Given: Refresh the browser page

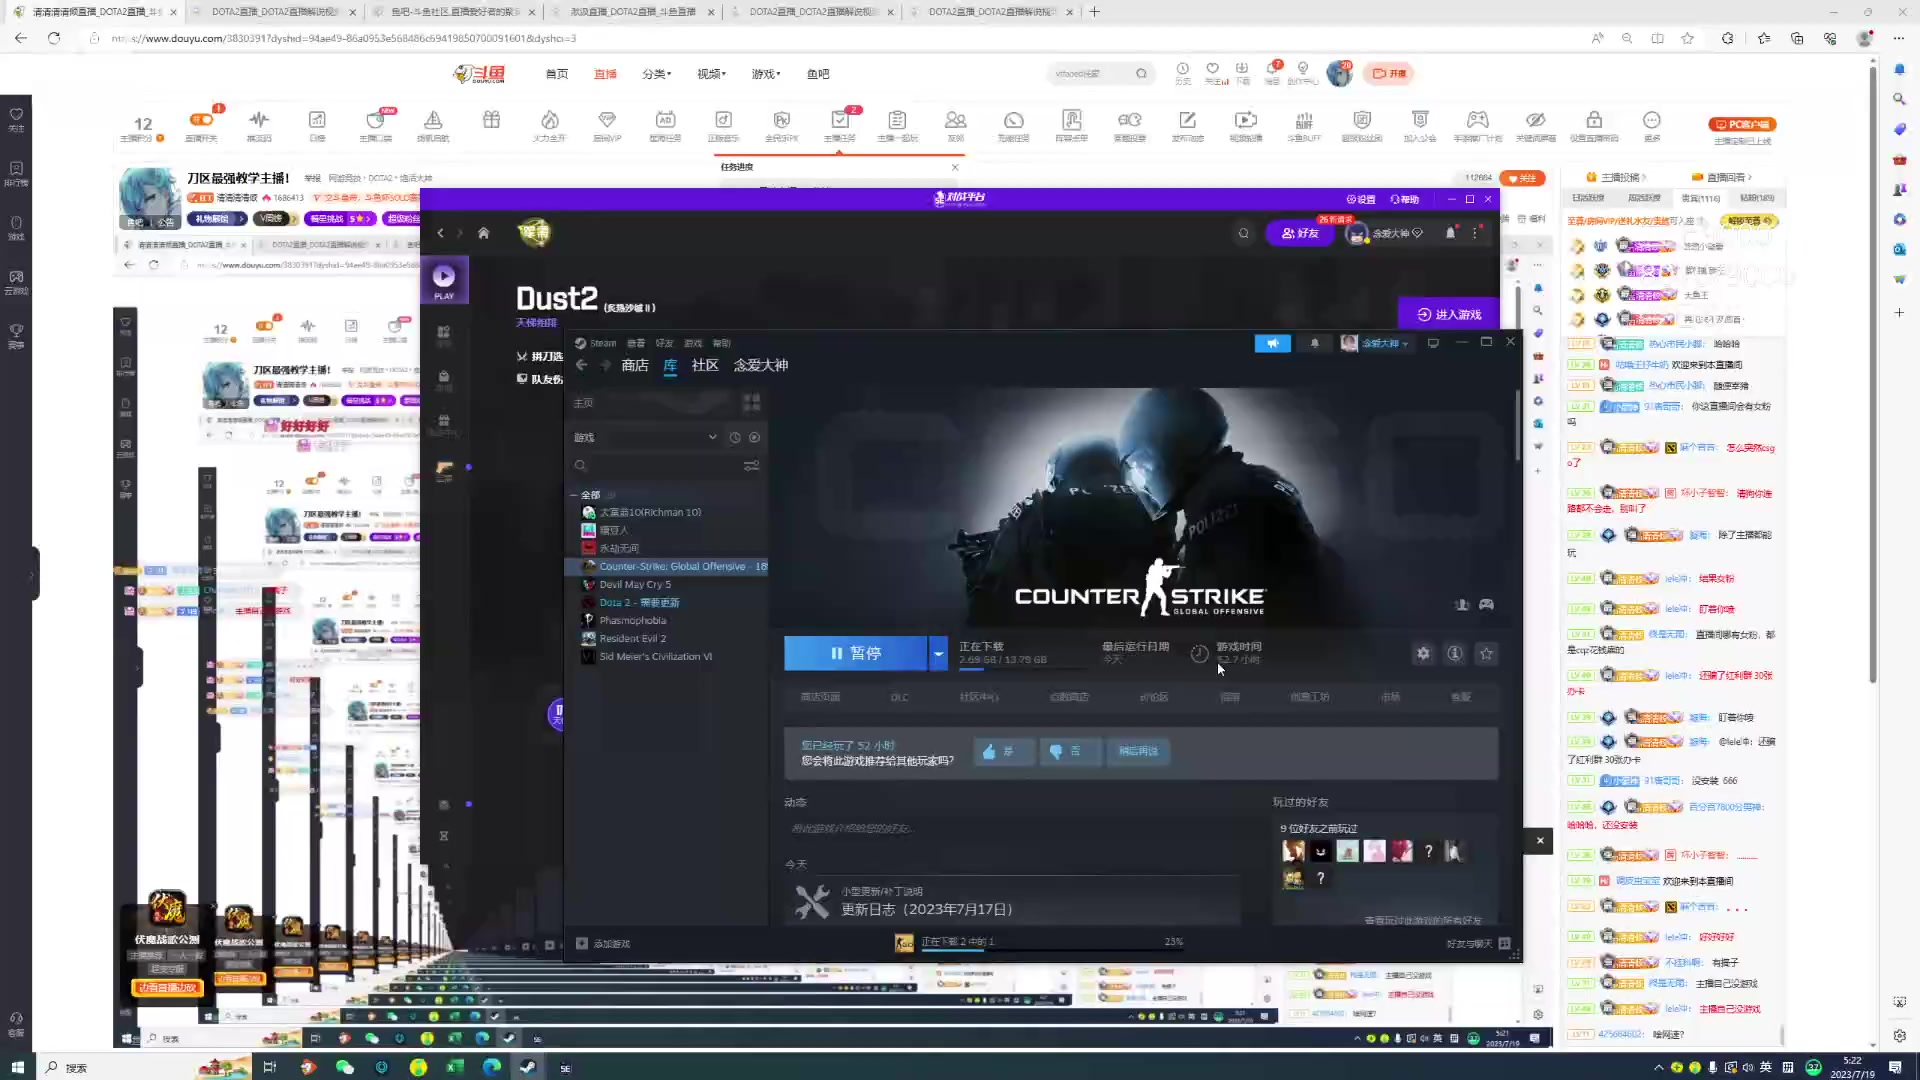Looking at the screenshot, I should [54, 38].
